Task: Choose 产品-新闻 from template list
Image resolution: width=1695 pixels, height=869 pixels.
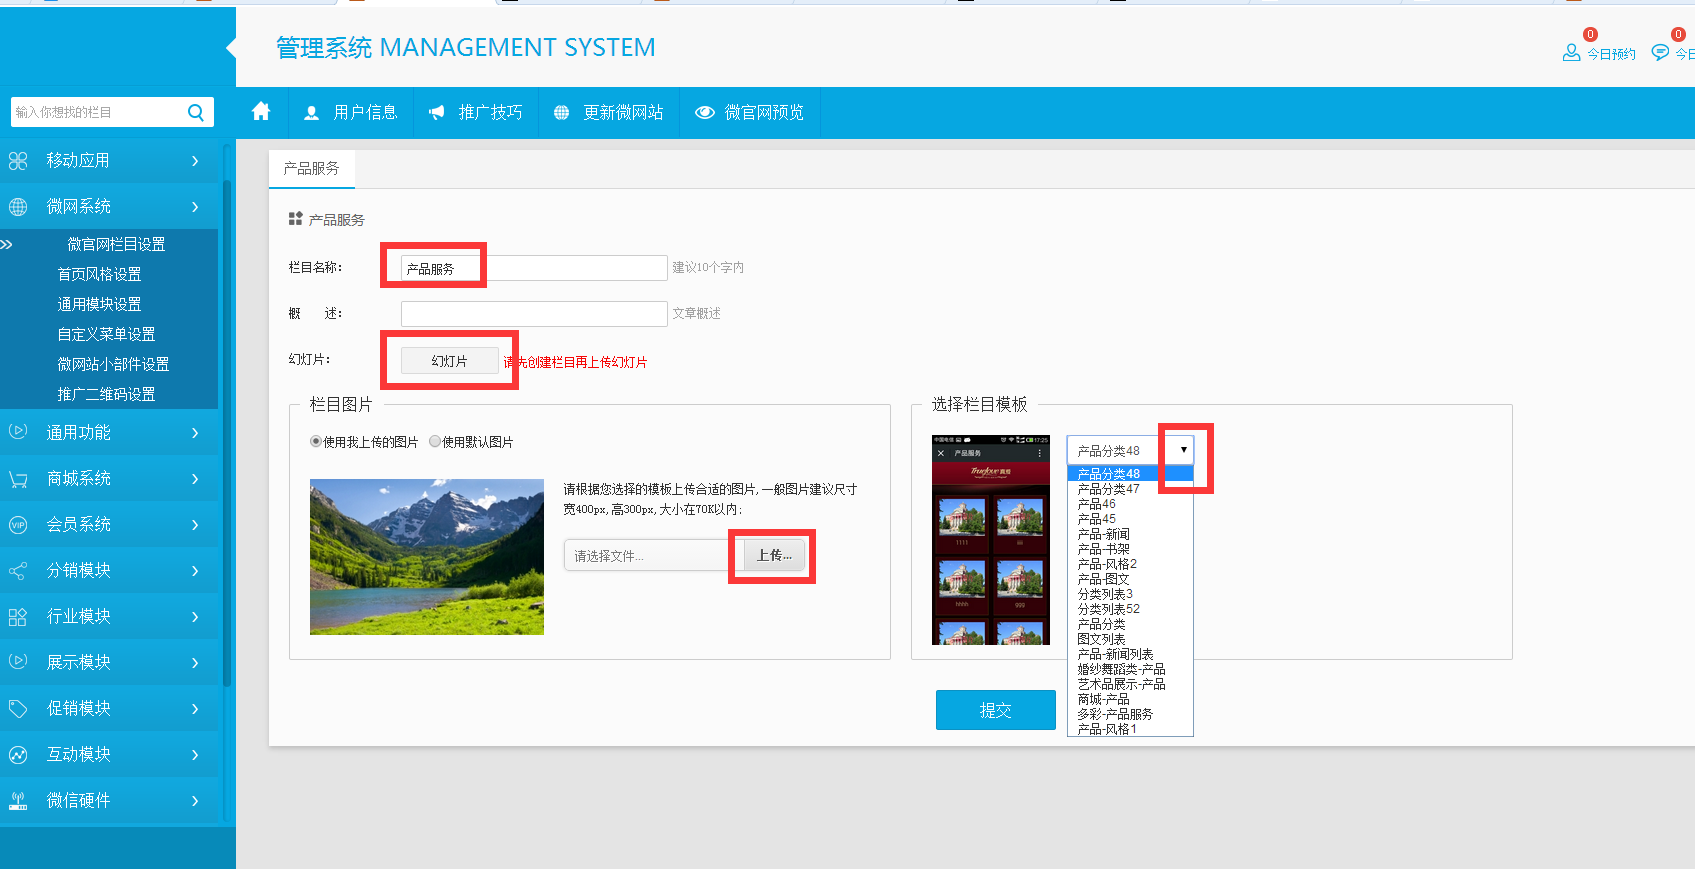Action: pos(1103,534)
